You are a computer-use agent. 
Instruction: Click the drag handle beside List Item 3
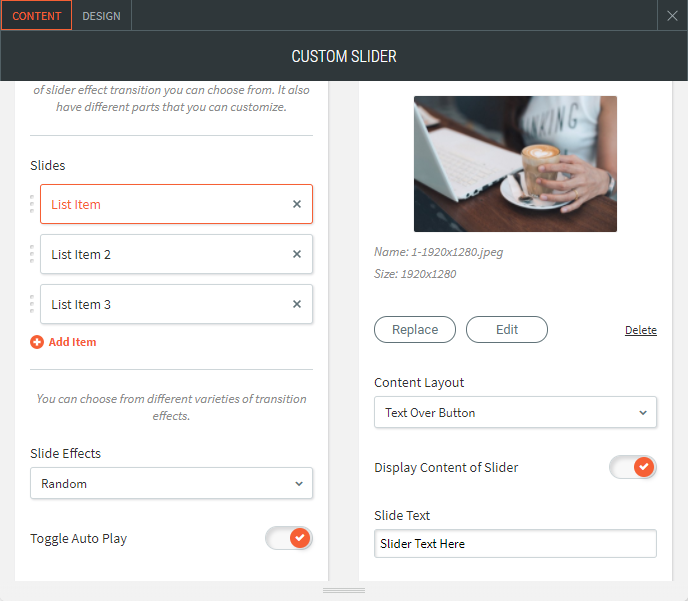[32, 304]
